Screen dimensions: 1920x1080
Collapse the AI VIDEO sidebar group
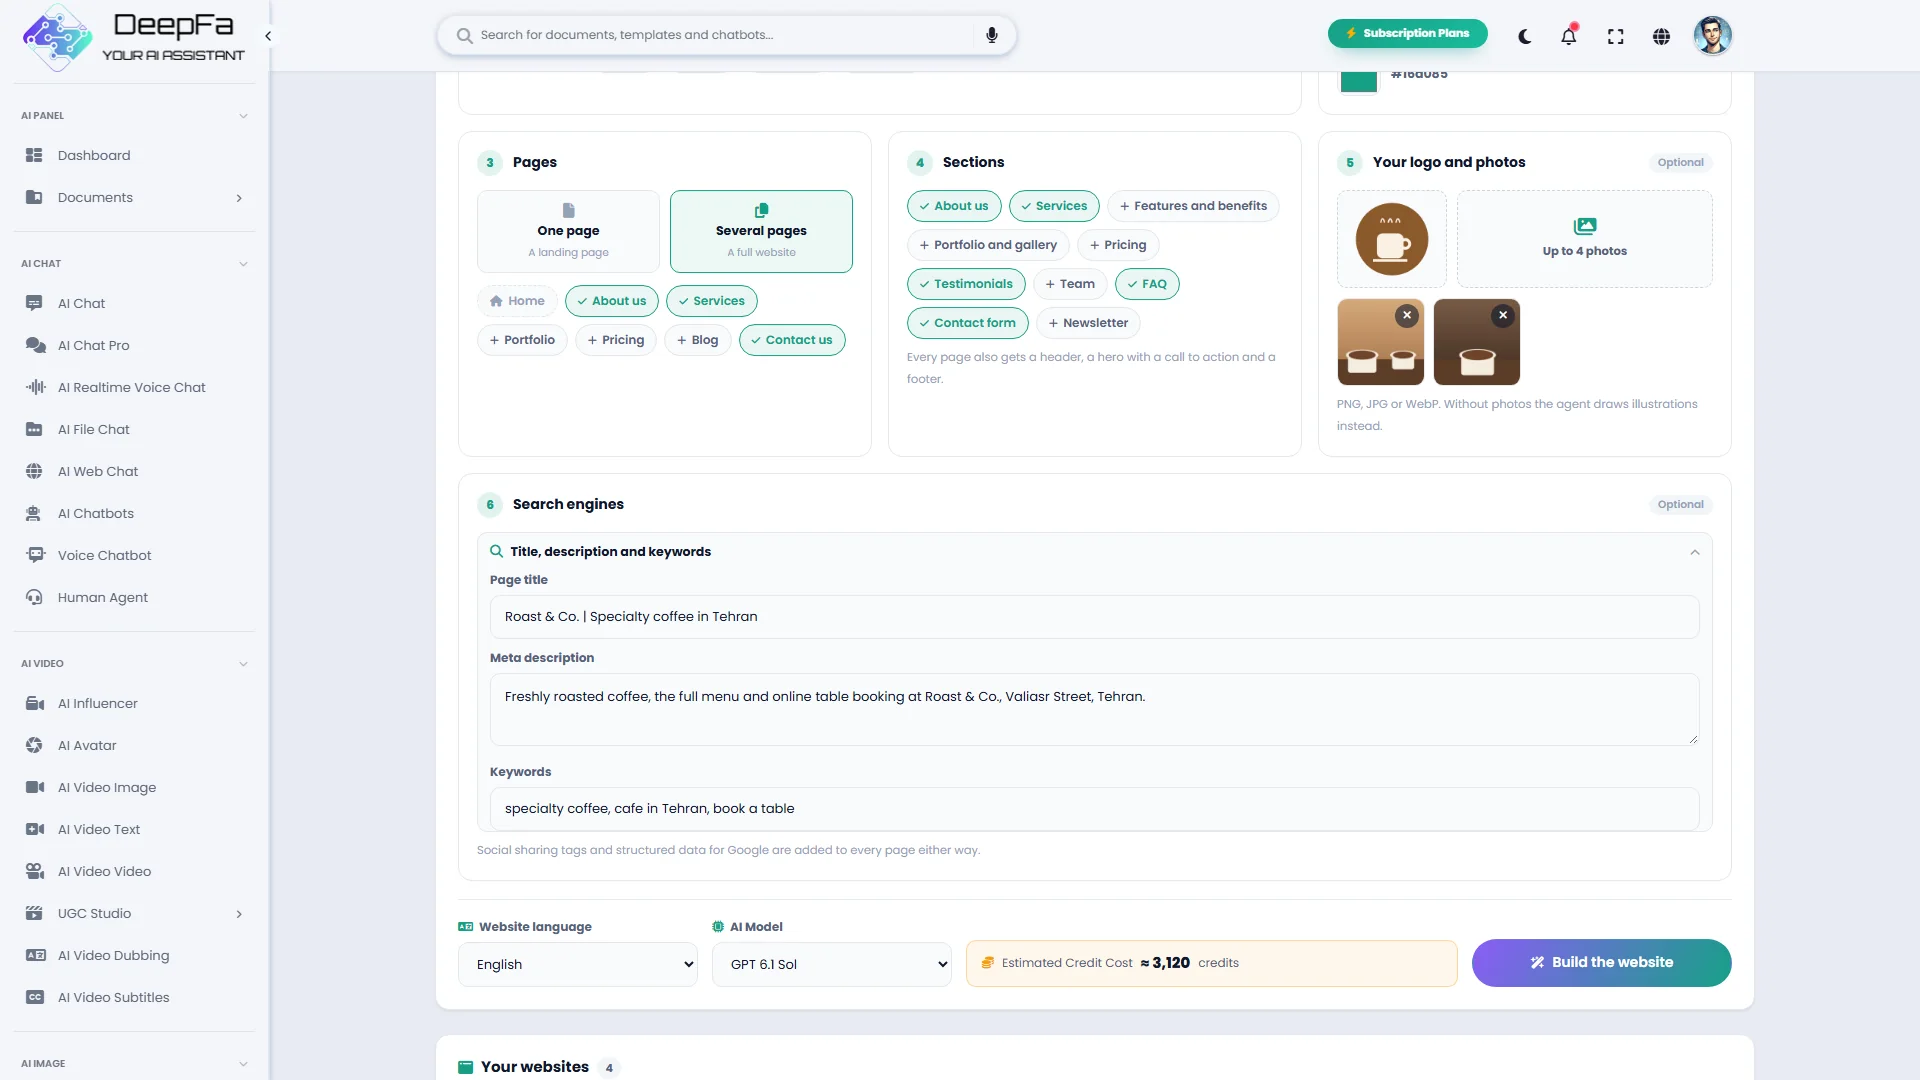click(243, 664)
